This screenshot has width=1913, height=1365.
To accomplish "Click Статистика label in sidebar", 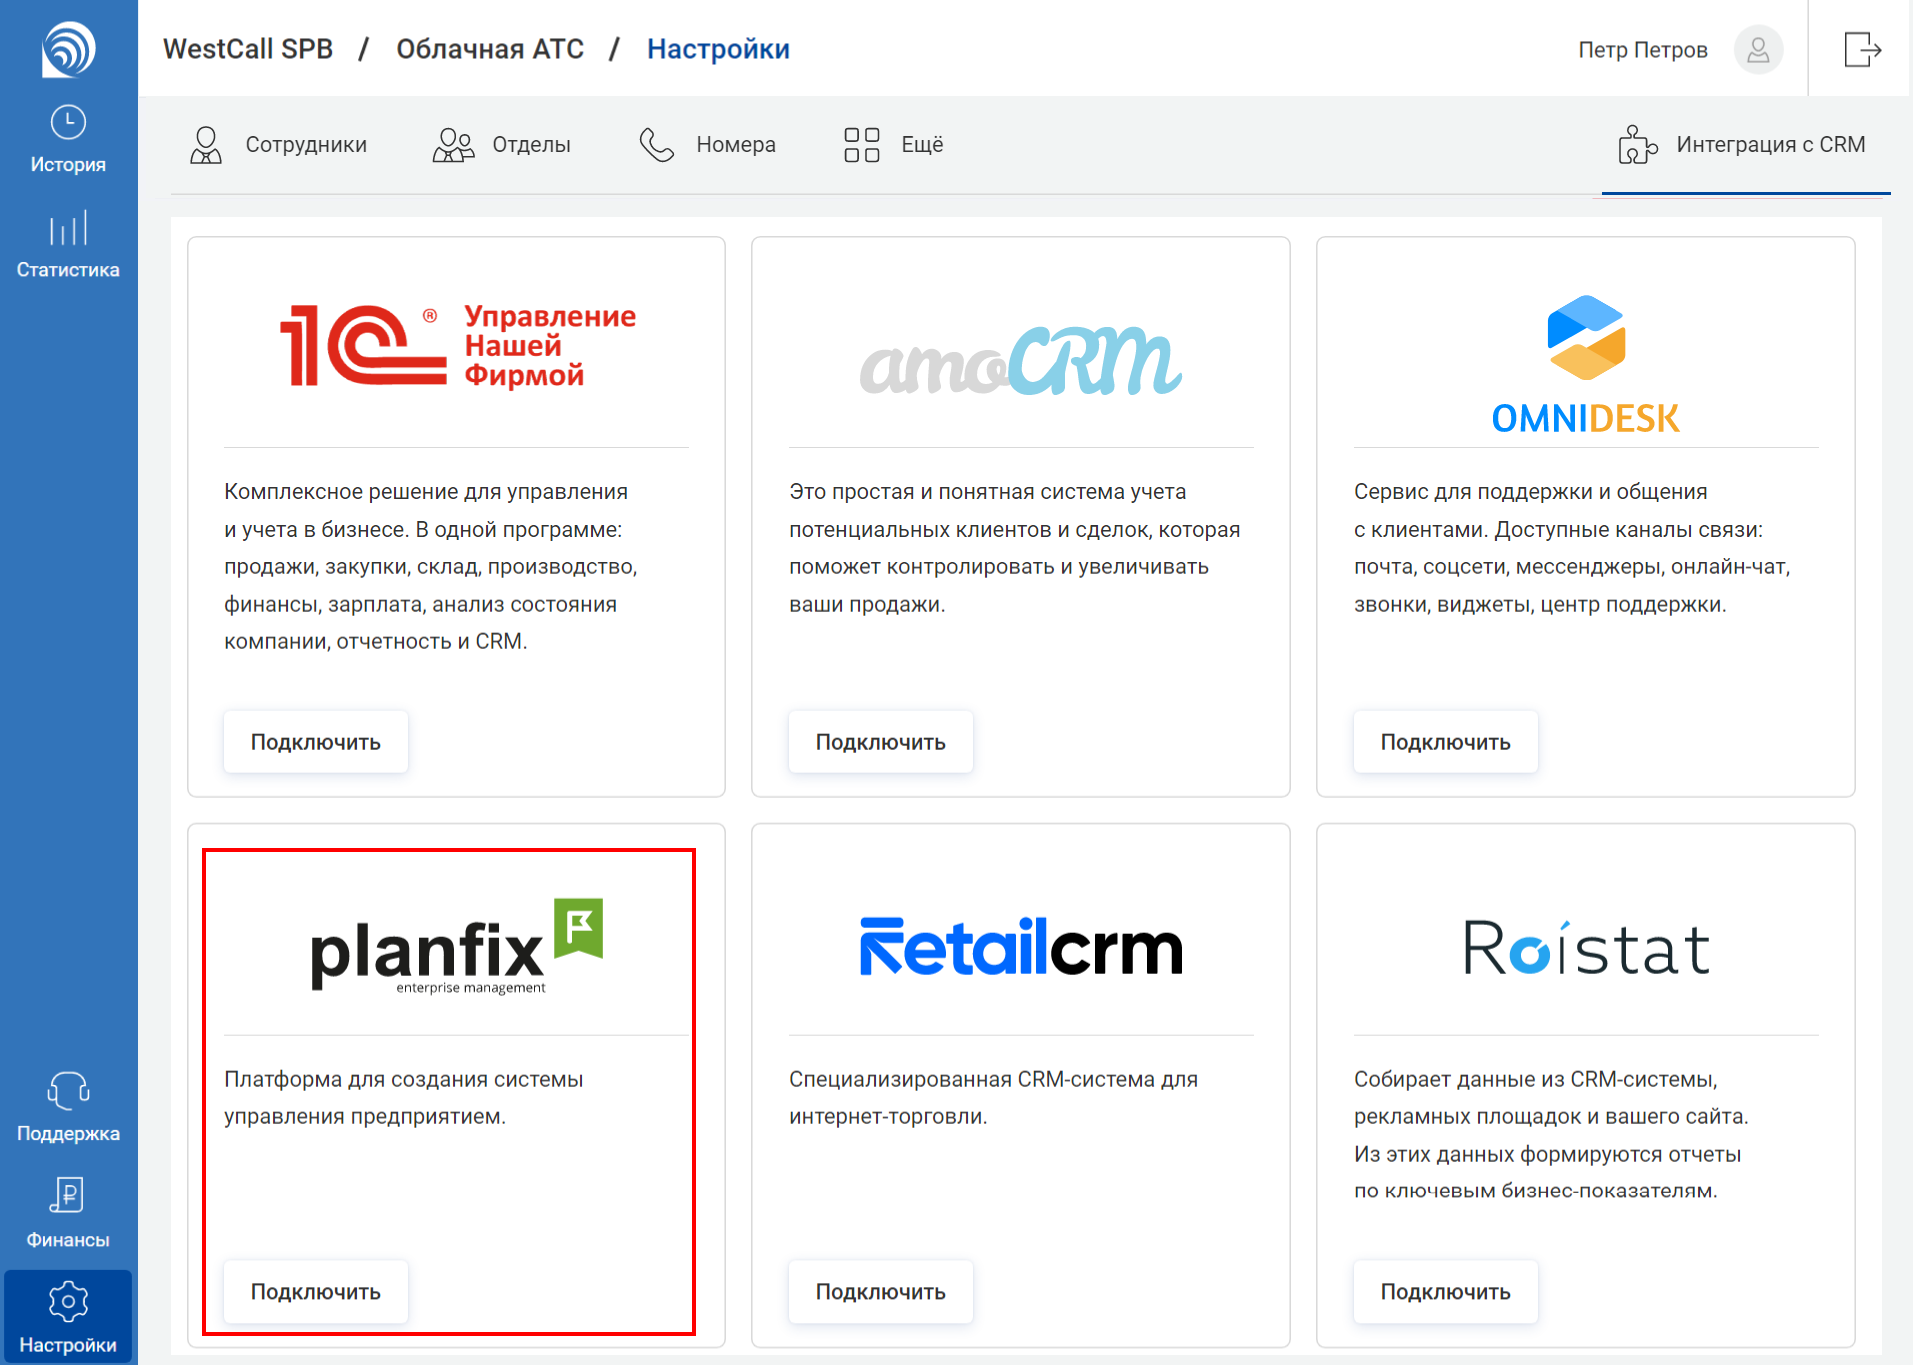I will [68, 270].
